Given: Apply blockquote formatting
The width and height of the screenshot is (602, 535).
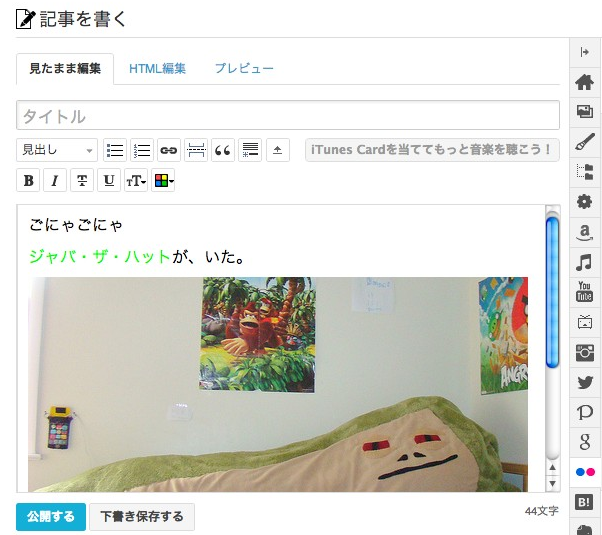Looking at the screenshot, I should tap(223, 150).
